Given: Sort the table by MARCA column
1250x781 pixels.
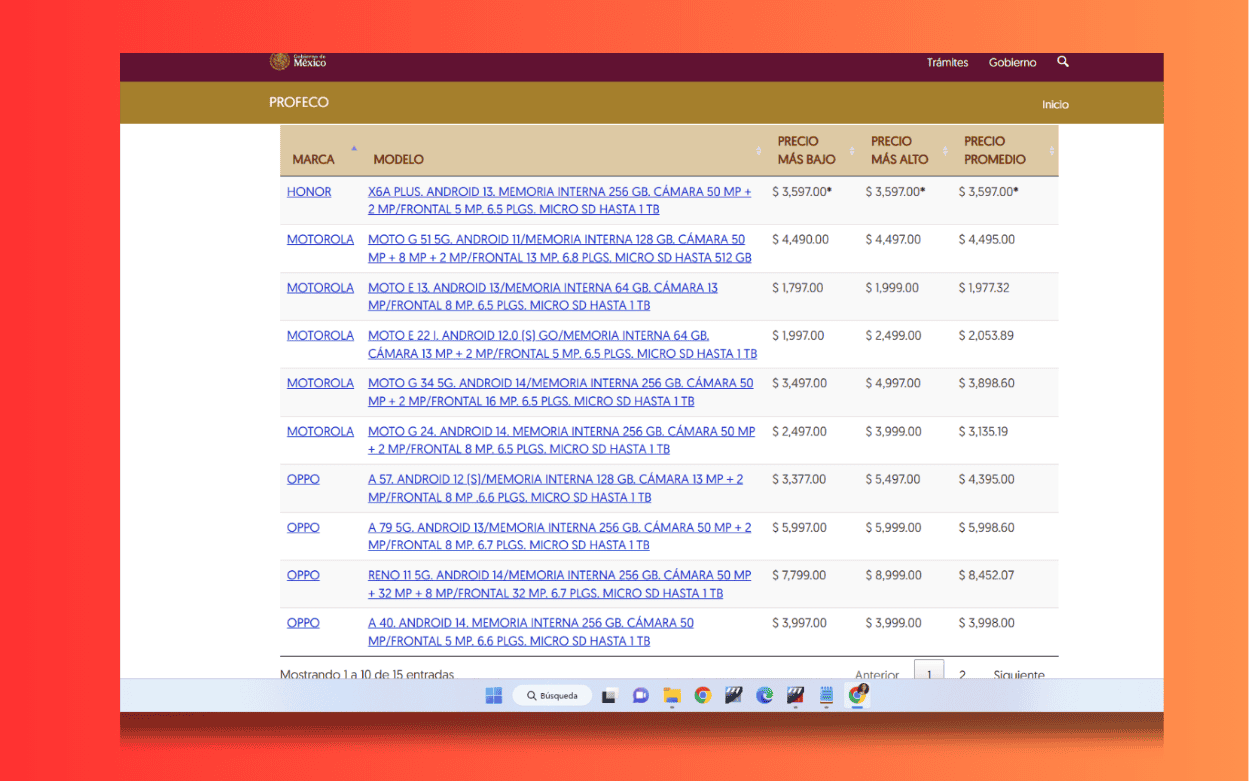Looking at the screenshot, I should (313, 159).
